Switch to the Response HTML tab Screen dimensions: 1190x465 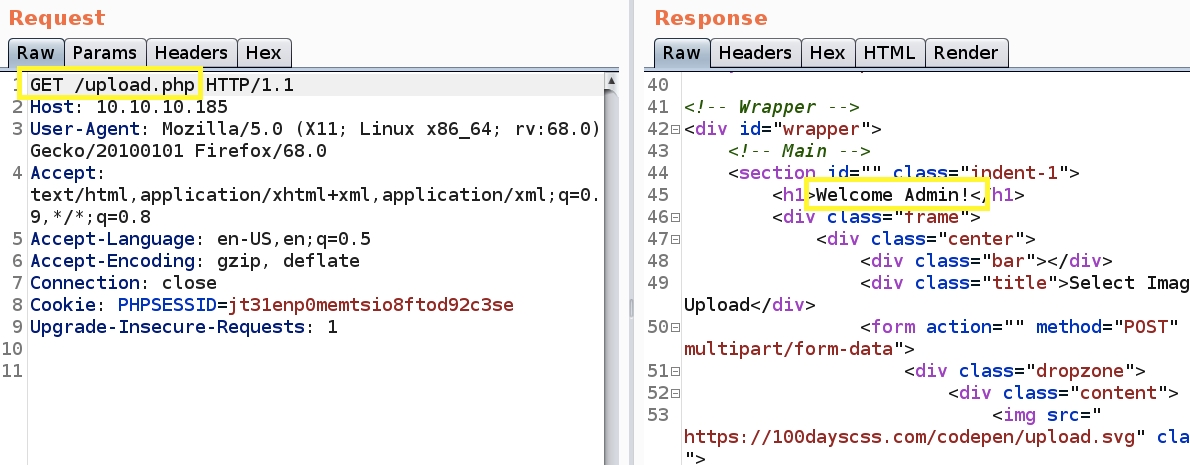[888, 53]
